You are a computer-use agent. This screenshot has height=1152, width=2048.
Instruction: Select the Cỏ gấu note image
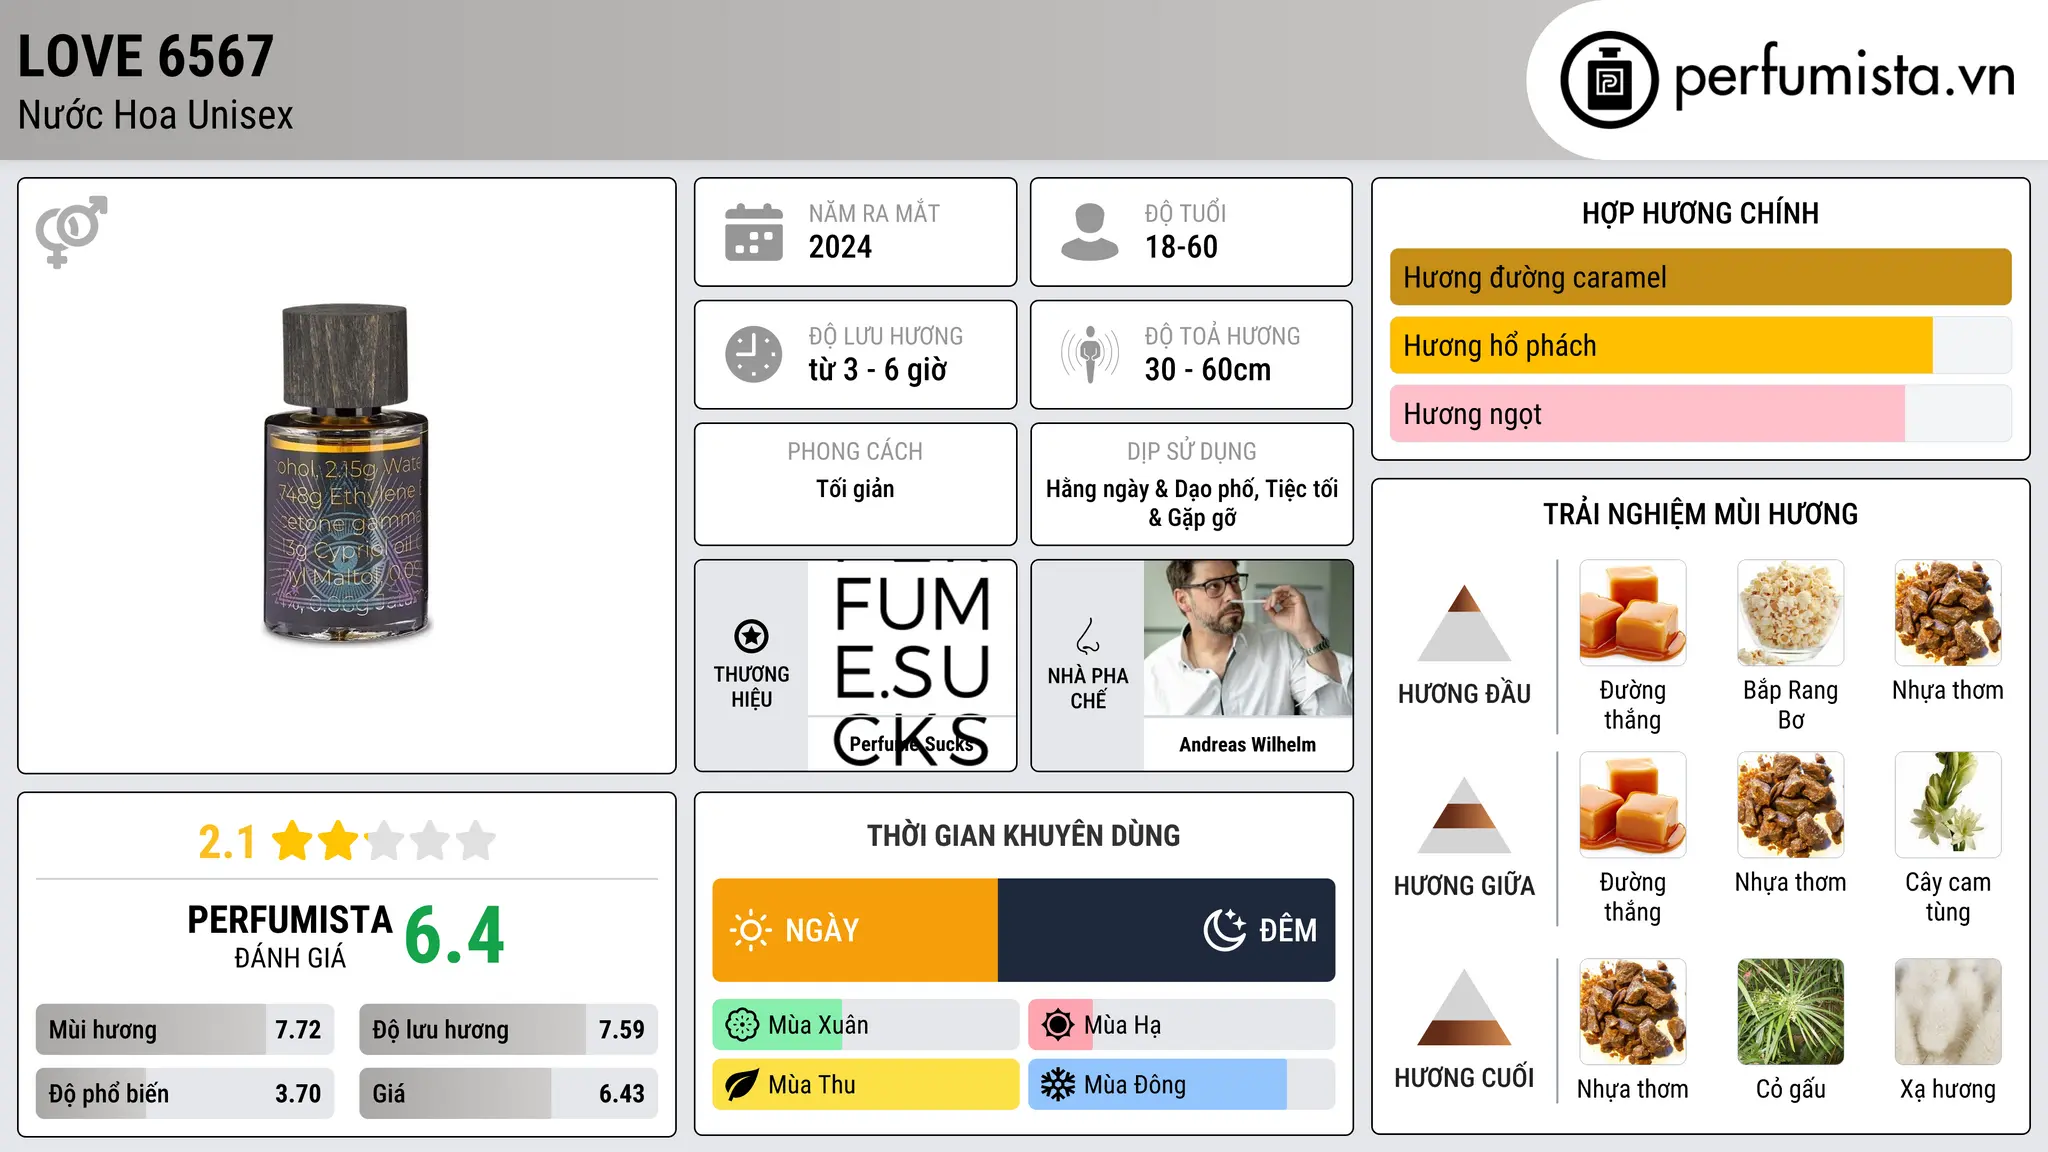point(1791,1012)
